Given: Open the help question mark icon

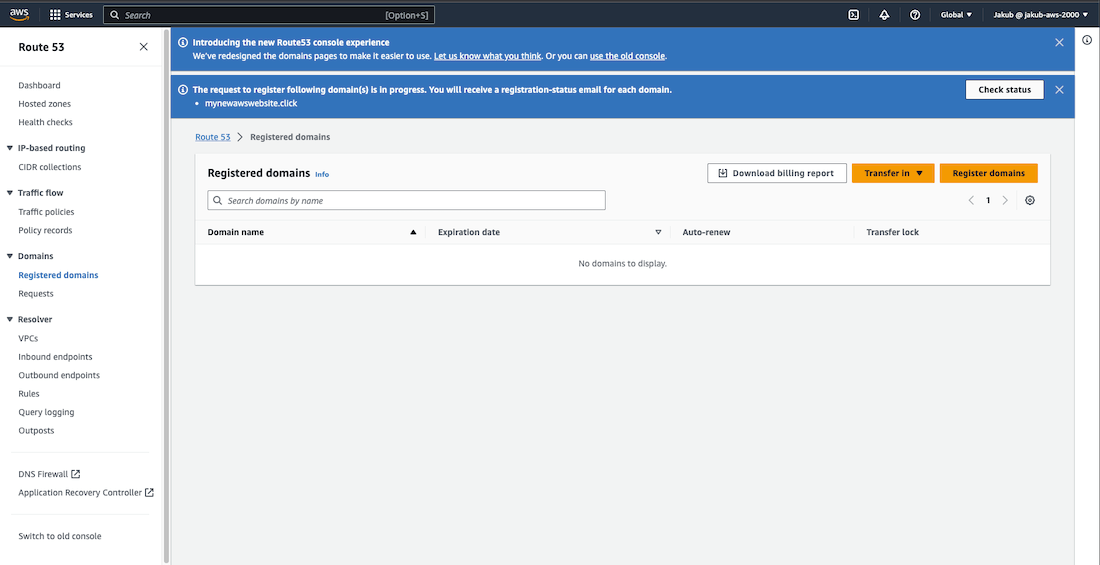Looking at the screenshot, I should [915, 15].
